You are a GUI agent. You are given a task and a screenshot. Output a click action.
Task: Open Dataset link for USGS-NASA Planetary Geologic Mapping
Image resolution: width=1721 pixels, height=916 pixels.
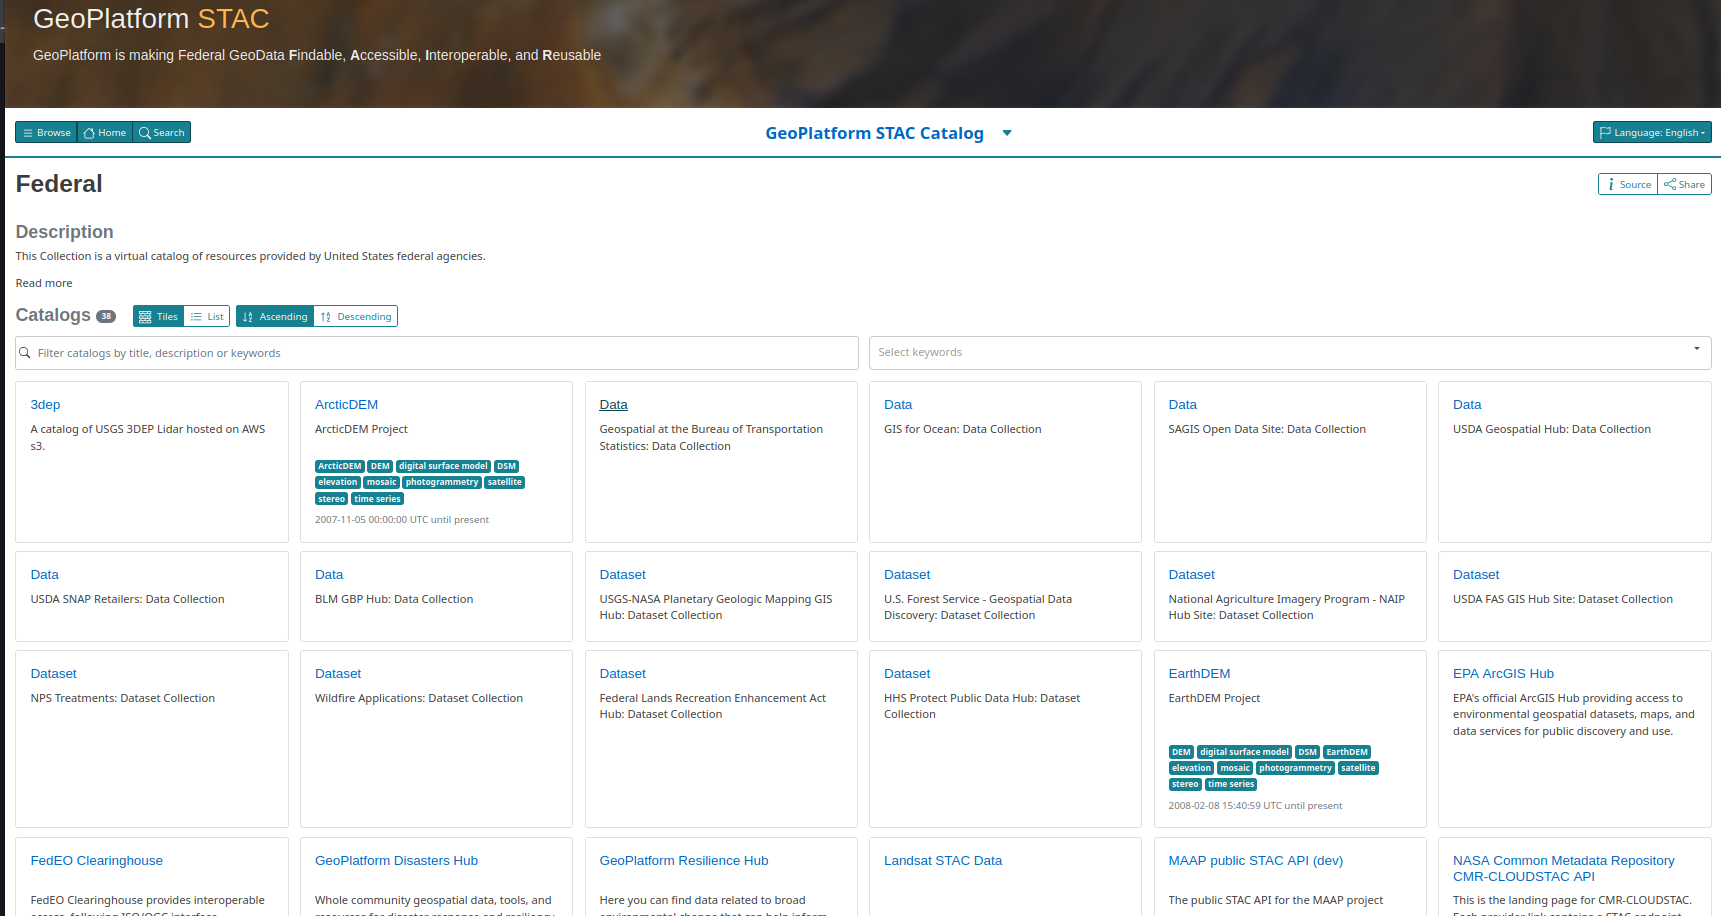[623, 575]
